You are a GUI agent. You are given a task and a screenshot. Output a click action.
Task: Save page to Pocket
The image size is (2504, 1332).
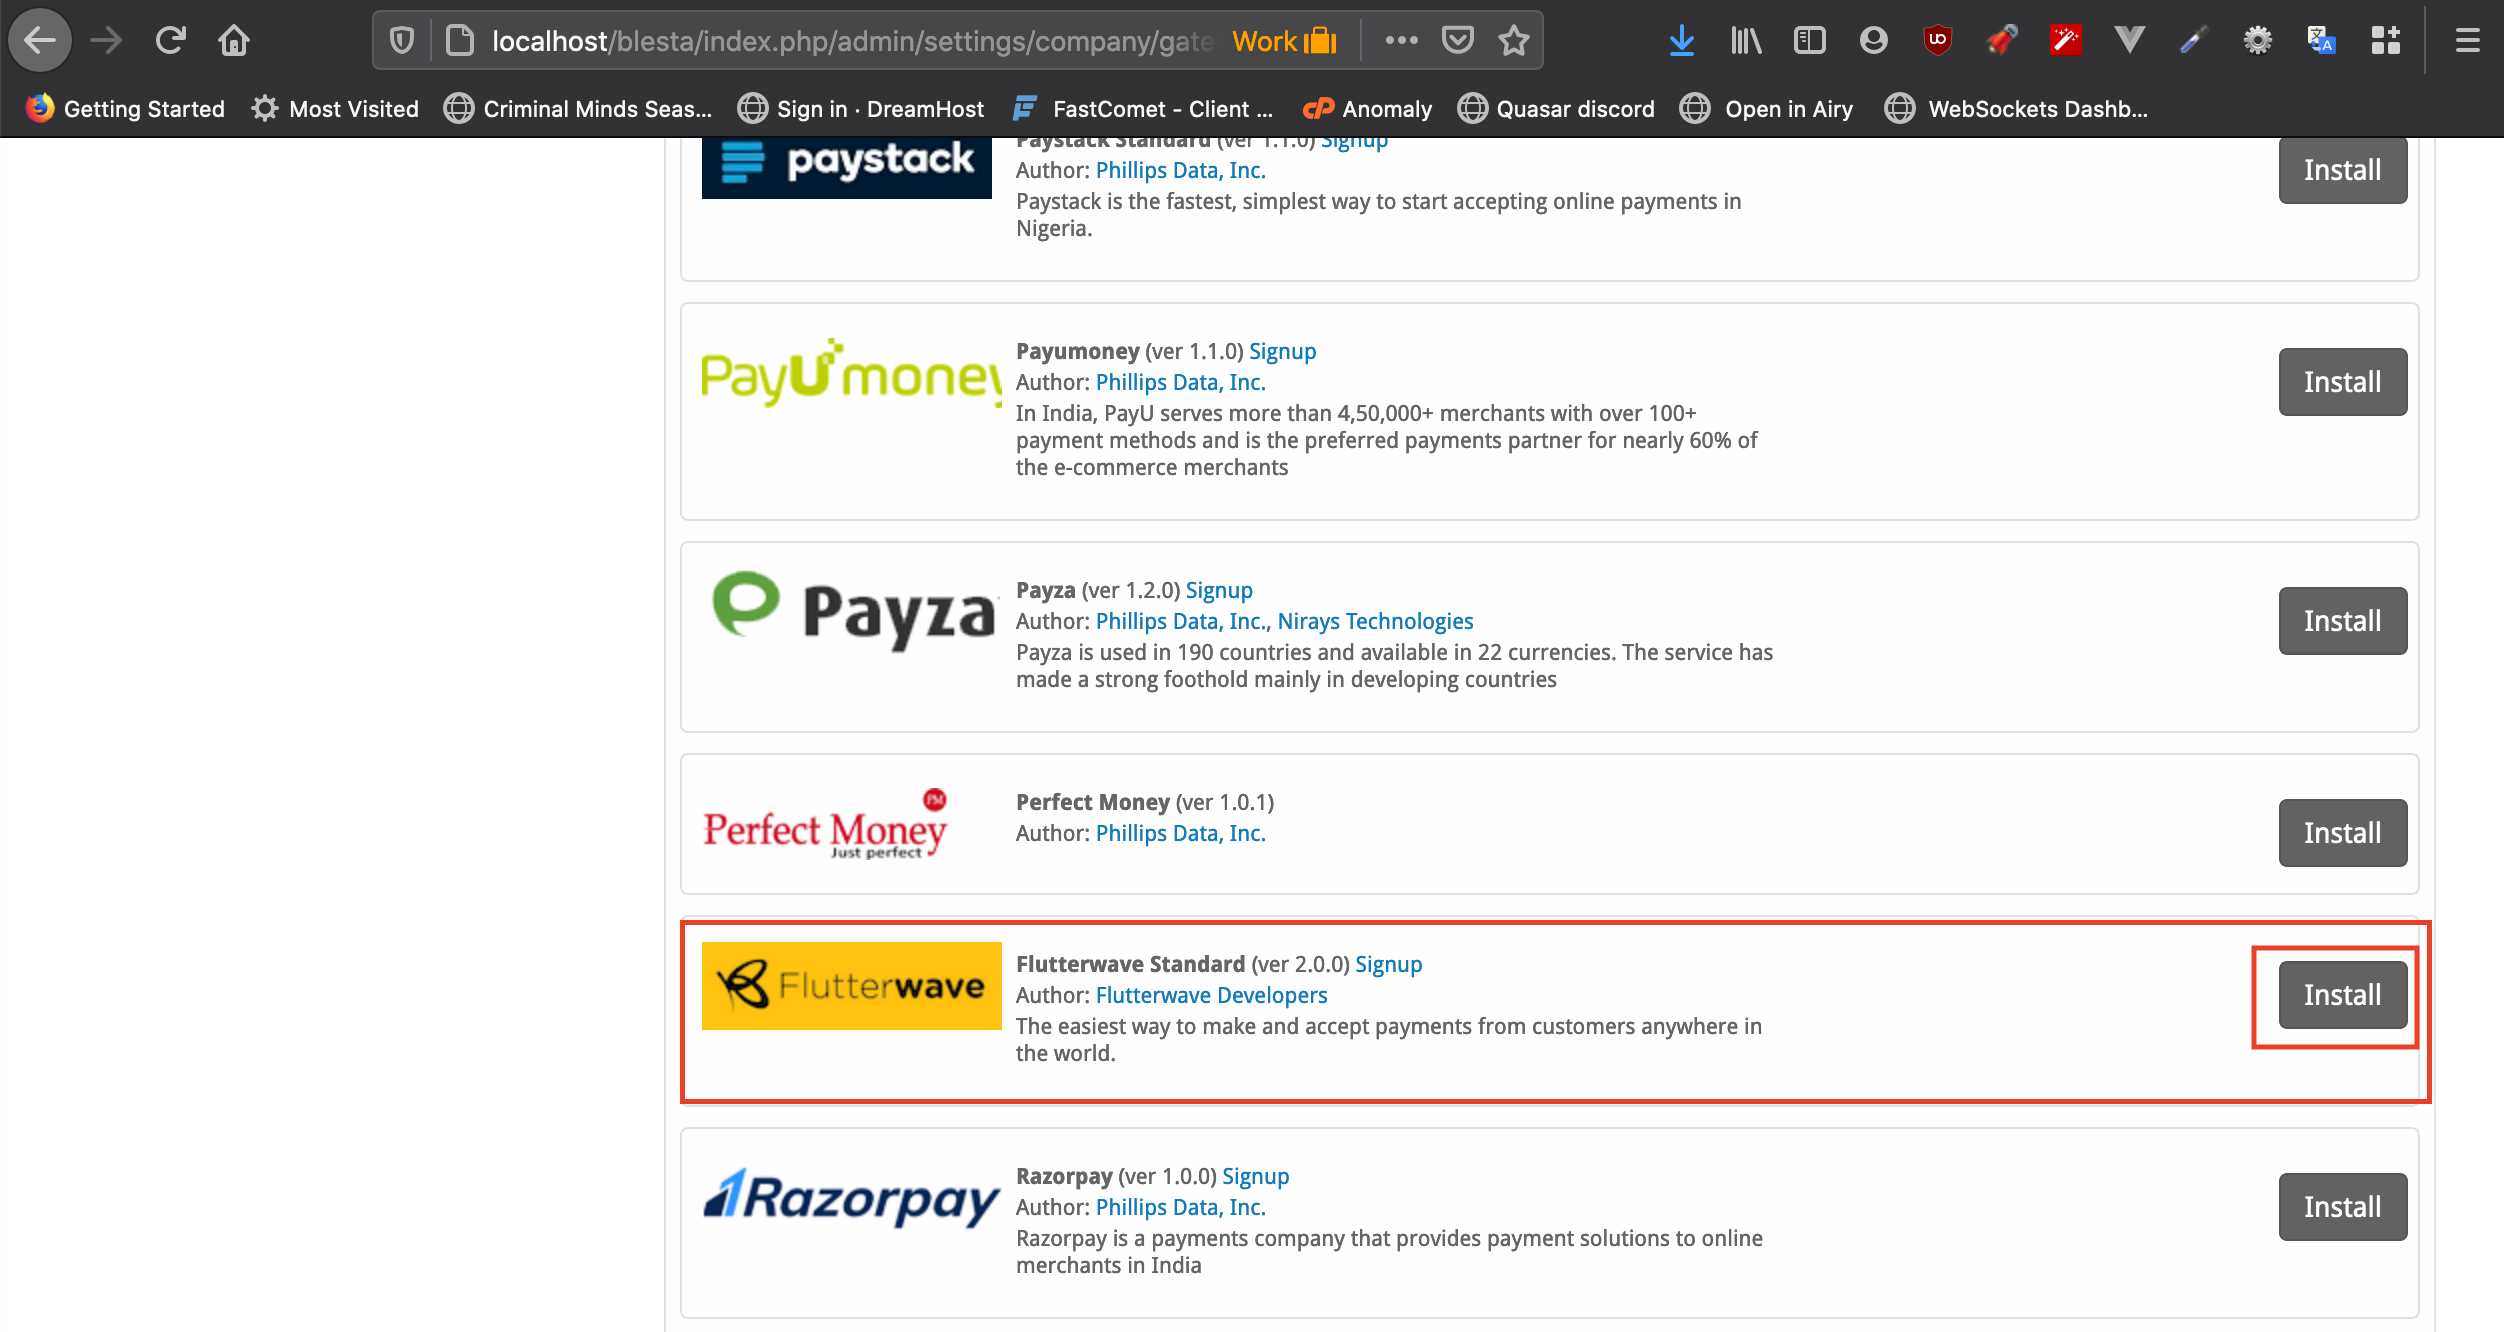tap(1457, 41)
